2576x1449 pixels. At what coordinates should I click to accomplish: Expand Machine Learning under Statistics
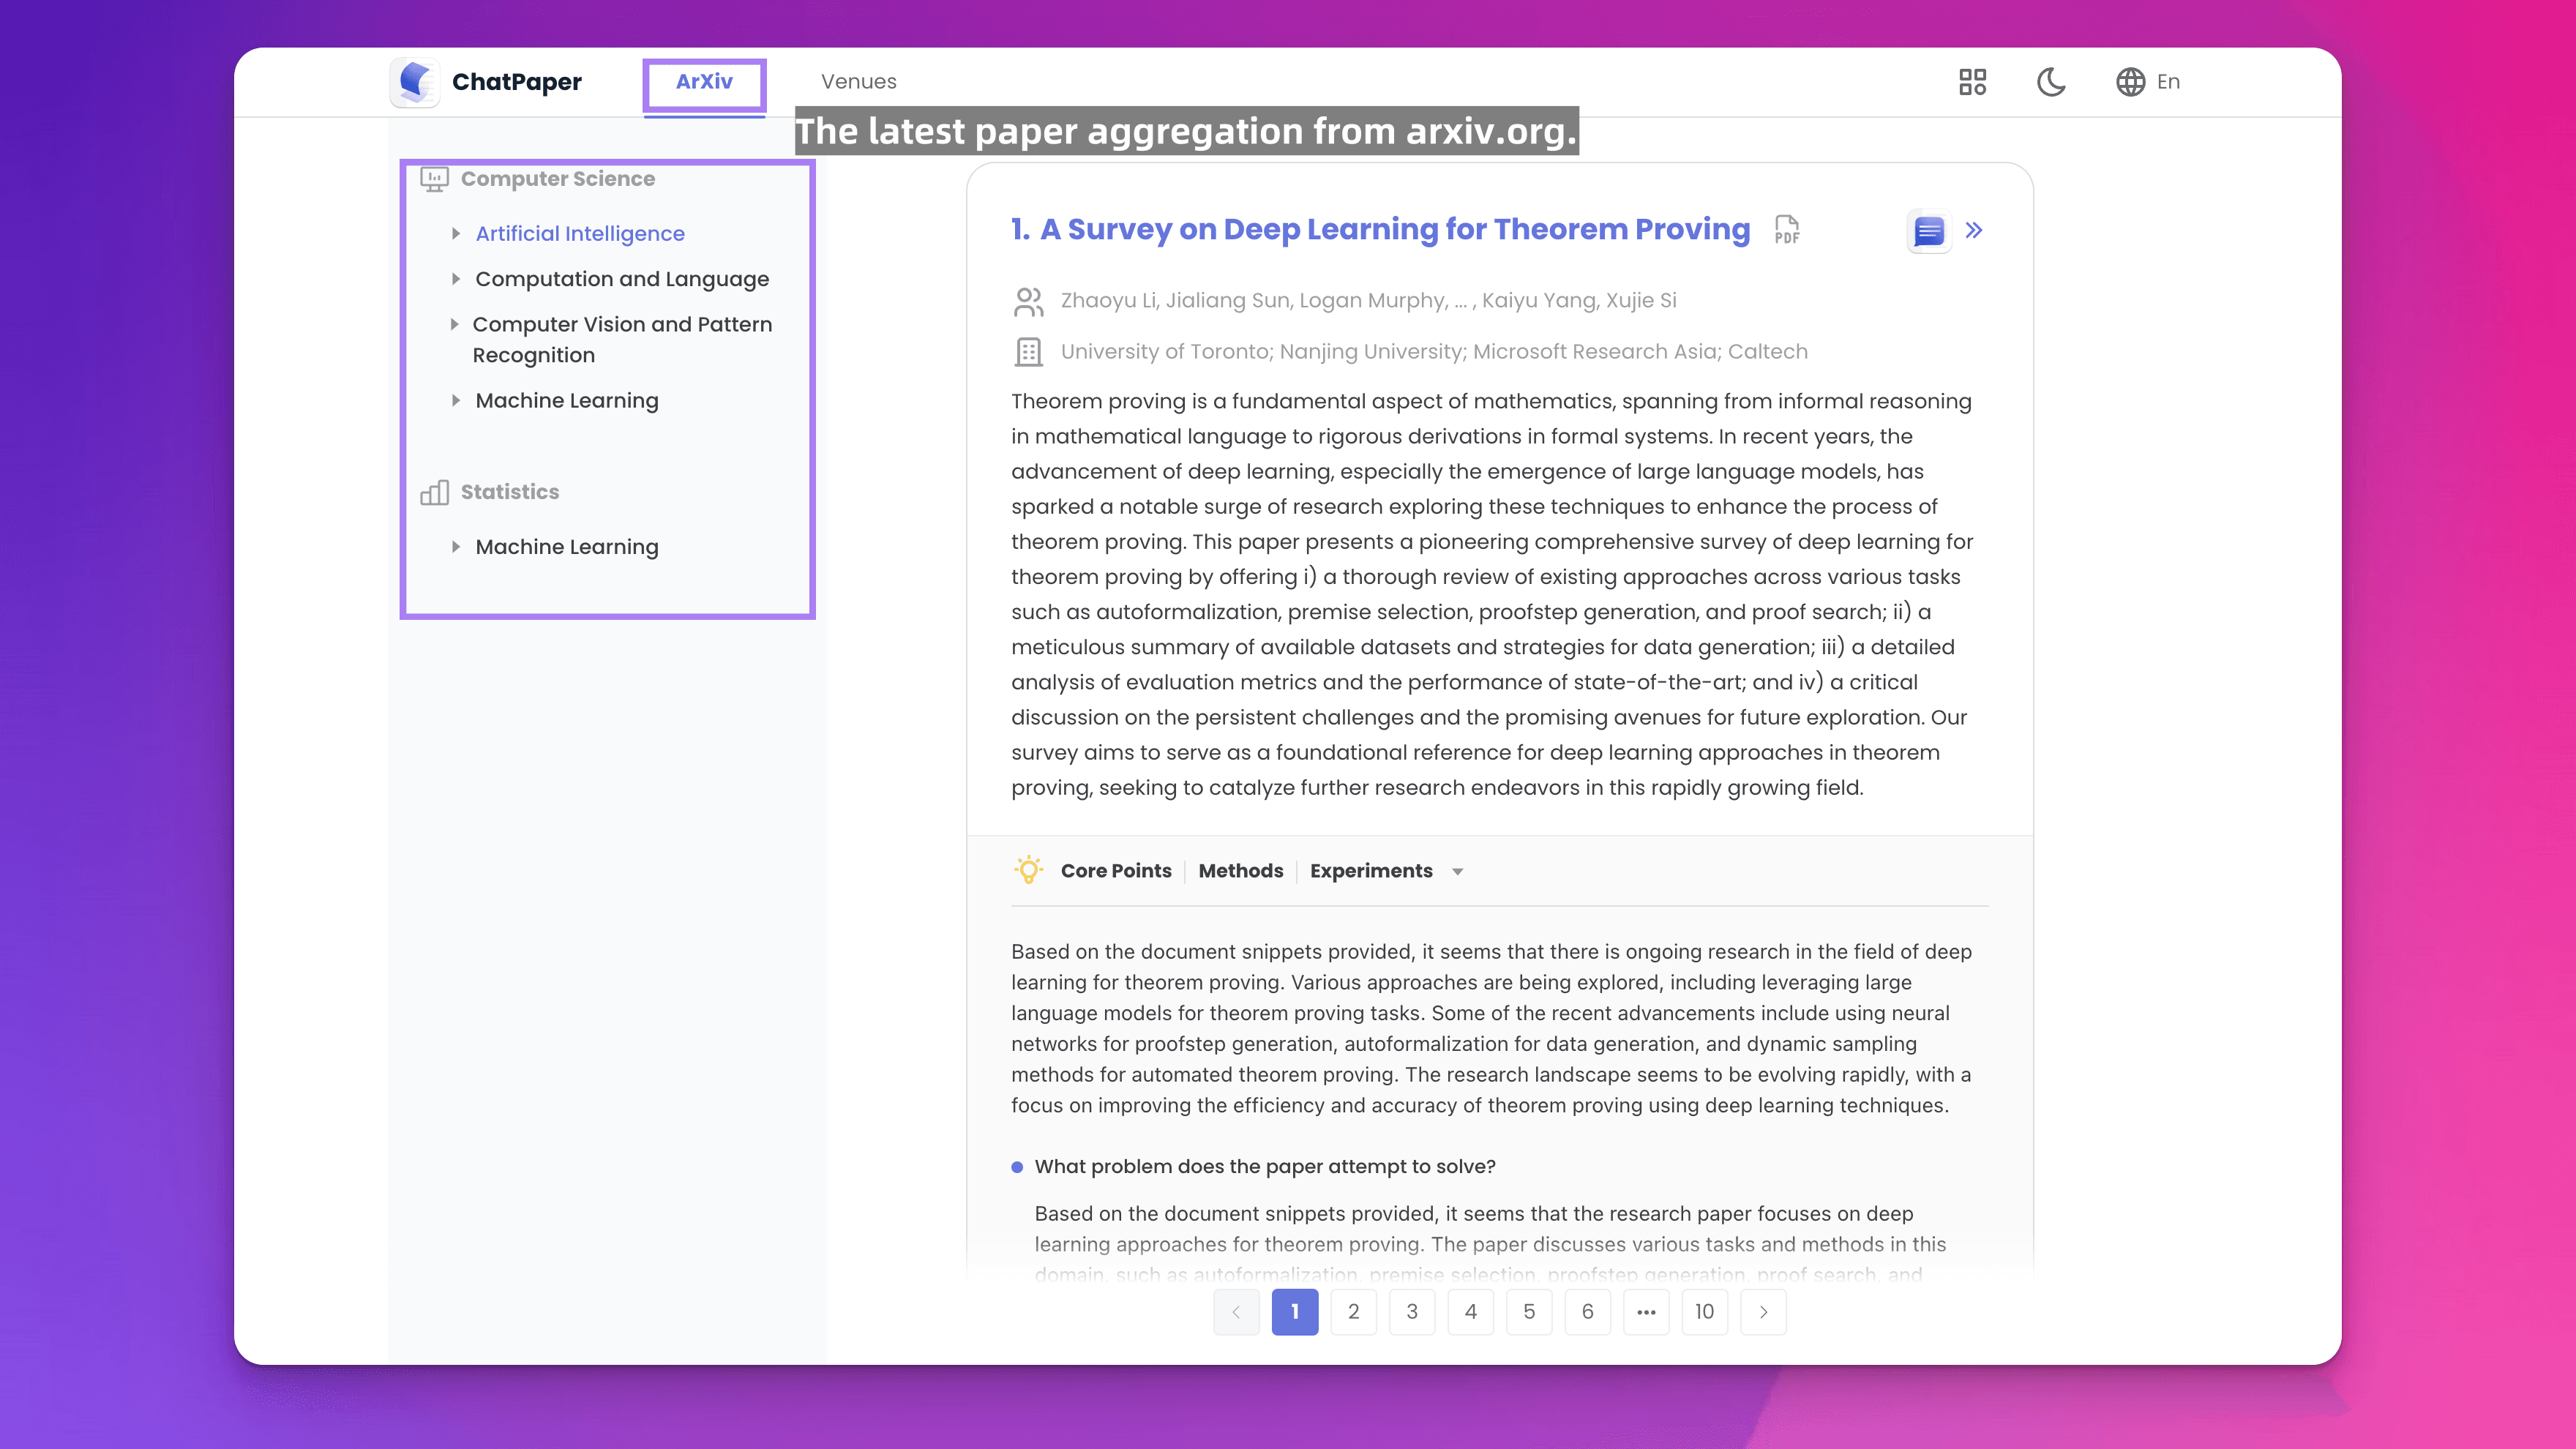tap(456, 547)
